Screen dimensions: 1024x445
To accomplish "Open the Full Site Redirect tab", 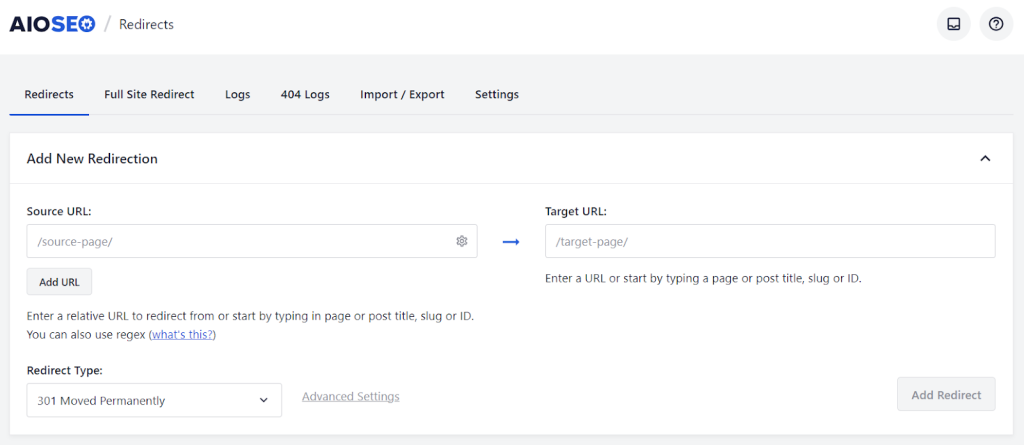I will [149, 94].
